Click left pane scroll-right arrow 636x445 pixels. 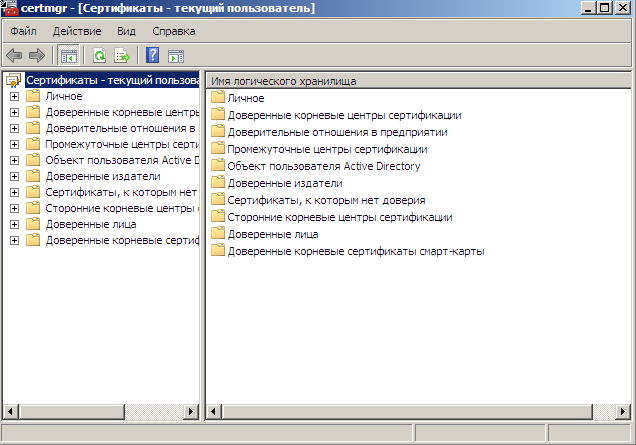[191, 412]
